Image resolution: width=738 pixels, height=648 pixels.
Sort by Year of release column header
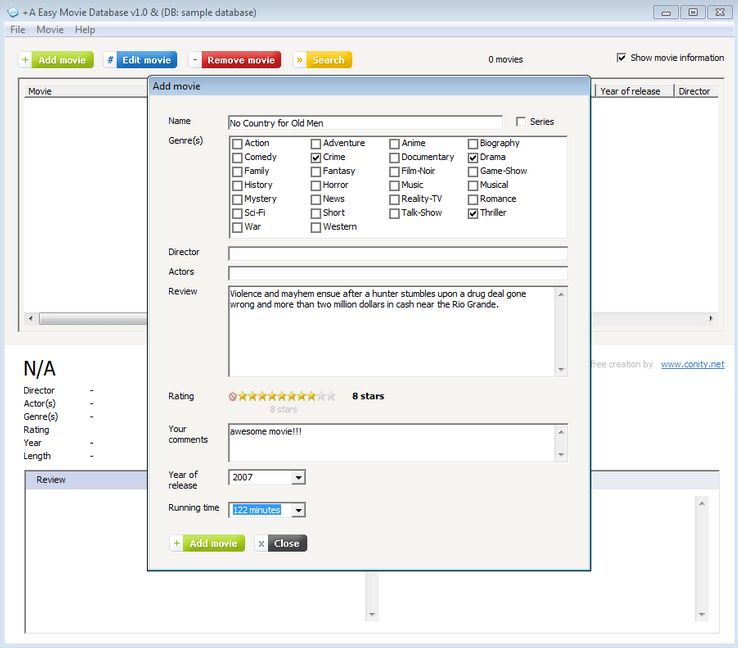(634, 91)
